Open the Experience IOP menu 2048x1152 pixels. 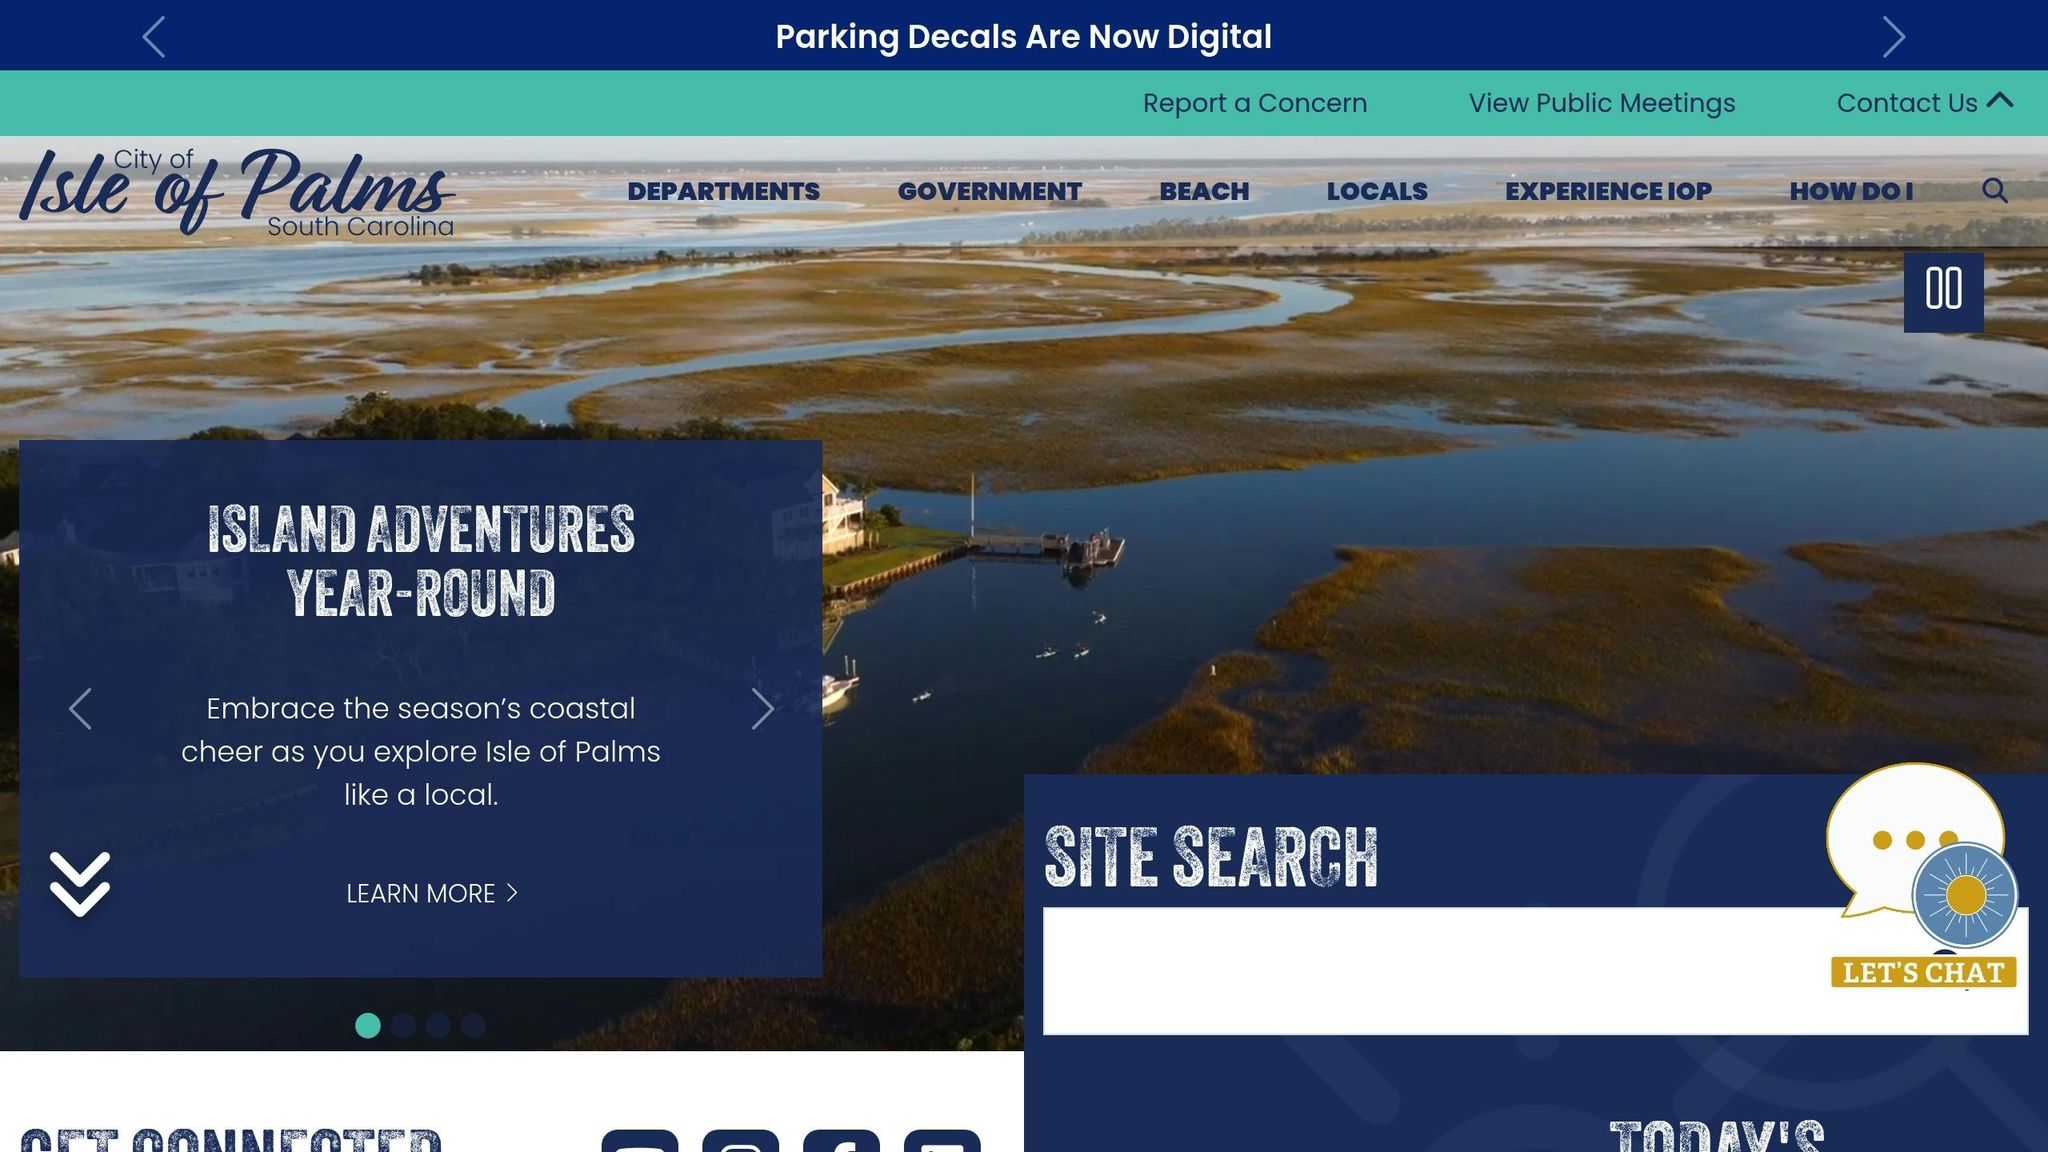pos(1608,191)
